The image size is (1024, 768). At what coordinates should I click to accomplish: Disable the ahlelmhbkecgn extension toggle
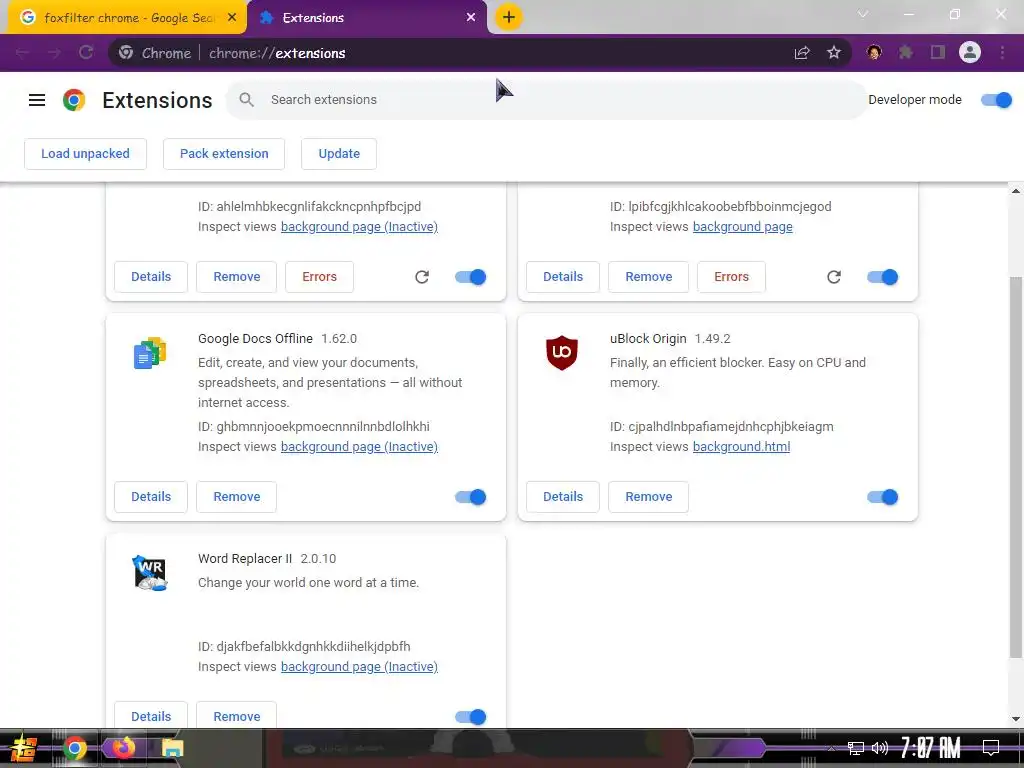tap(471, 277)
